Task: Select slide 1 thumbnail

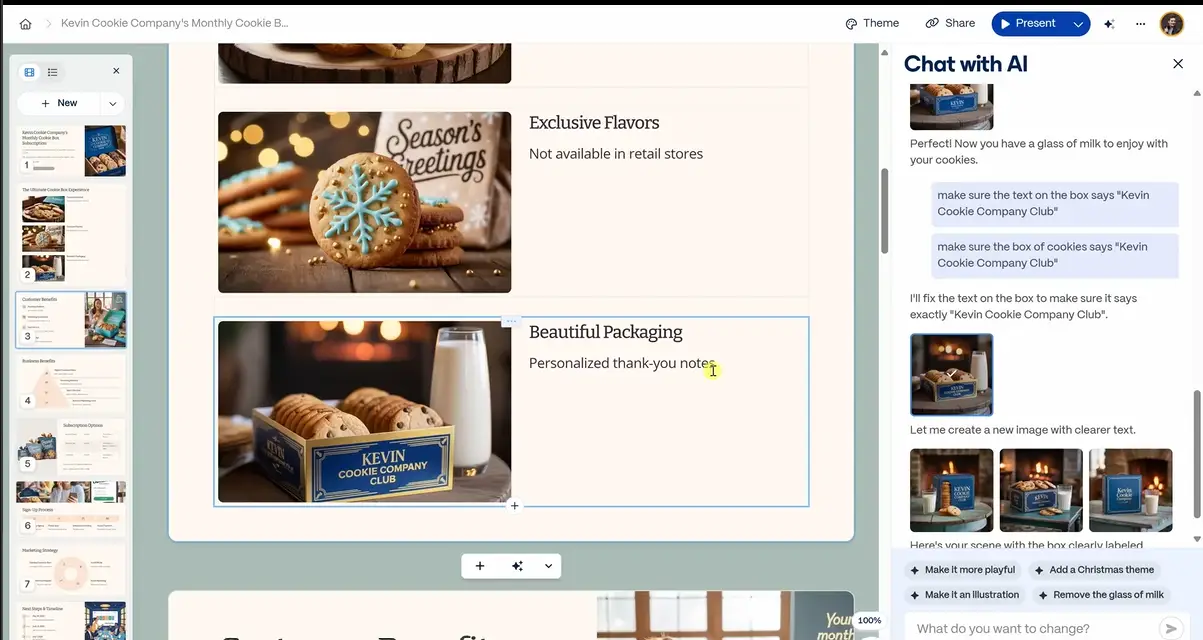Action: pyautogui.click(x=72, y=151)
